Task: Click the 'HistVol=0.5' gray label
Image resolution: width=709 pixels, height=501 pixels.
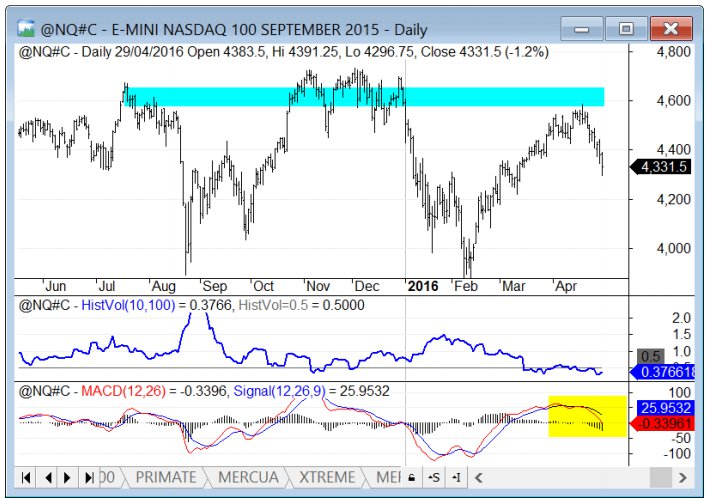Action: tap(273, 305)
